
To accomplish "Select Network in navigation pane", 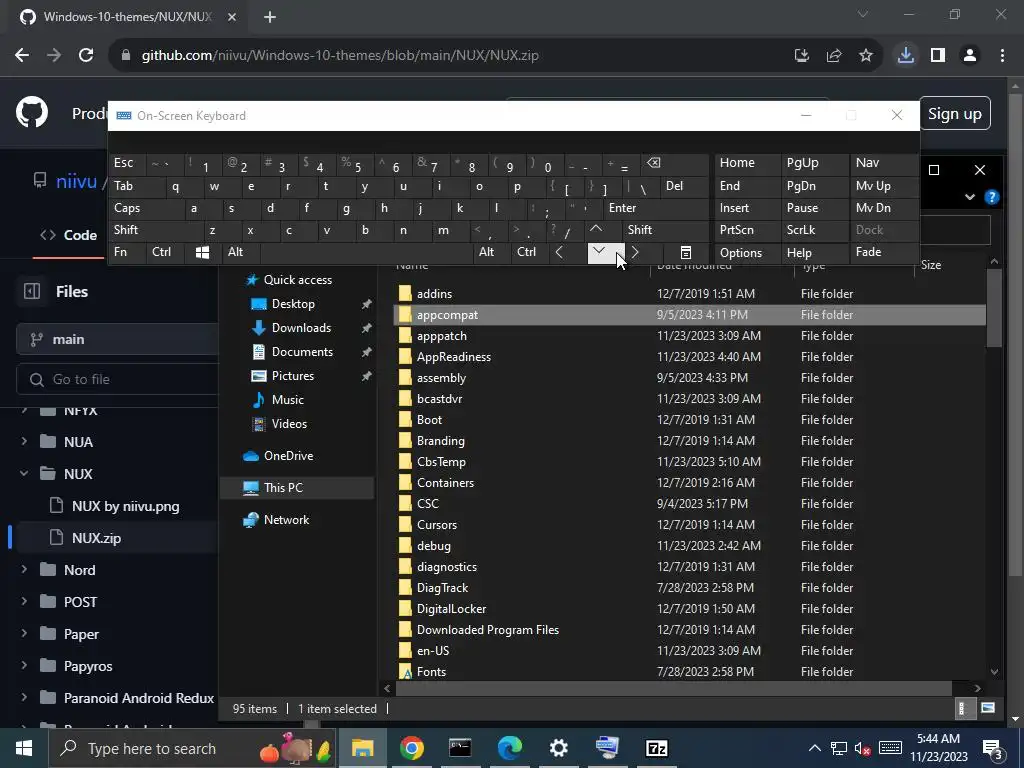I will pyautogui.click(x=286, y=520).
